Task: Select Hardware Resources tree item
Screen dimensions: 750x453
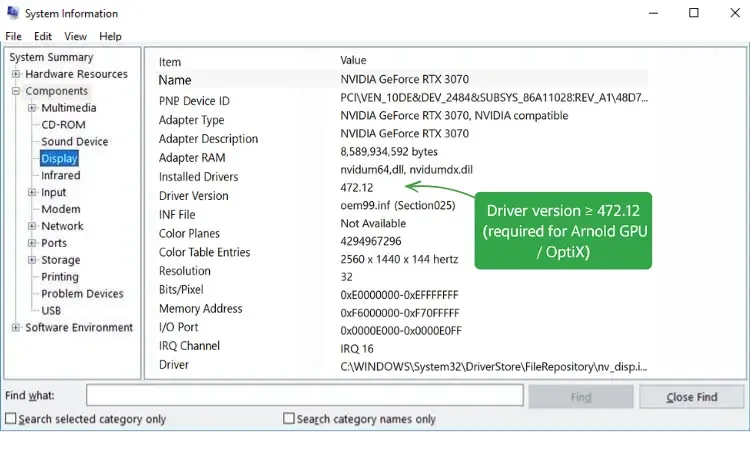Action: 77,74
